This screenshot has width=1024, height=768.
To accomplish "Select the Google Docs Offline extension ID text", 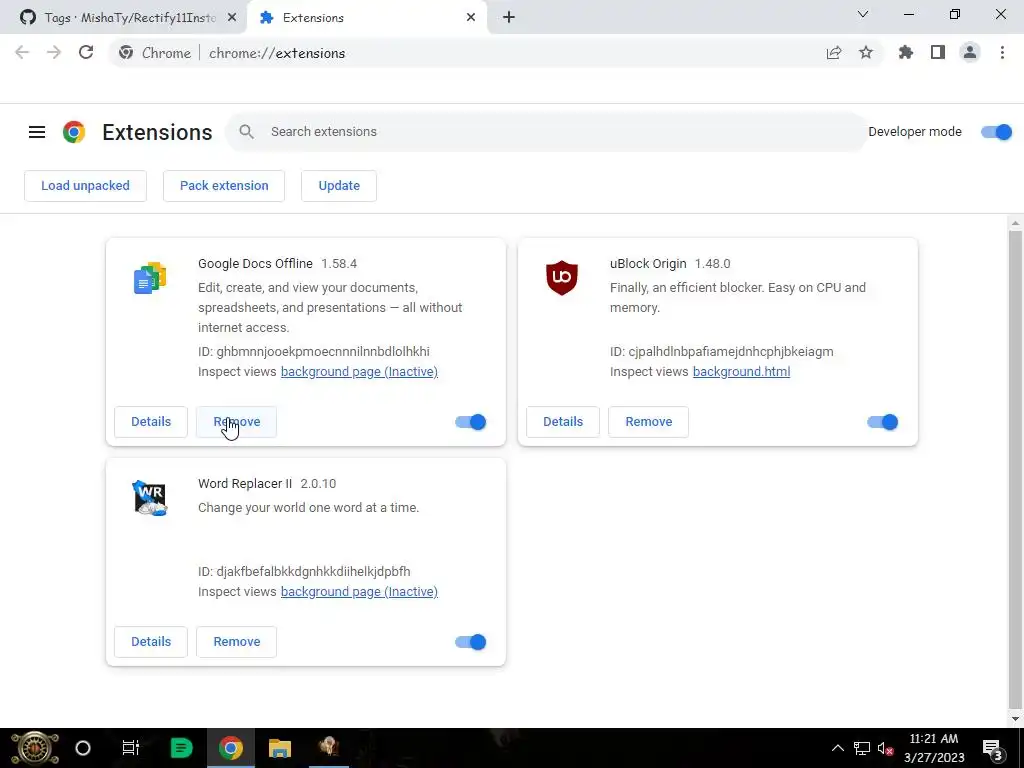I will (x=313, y=351).
